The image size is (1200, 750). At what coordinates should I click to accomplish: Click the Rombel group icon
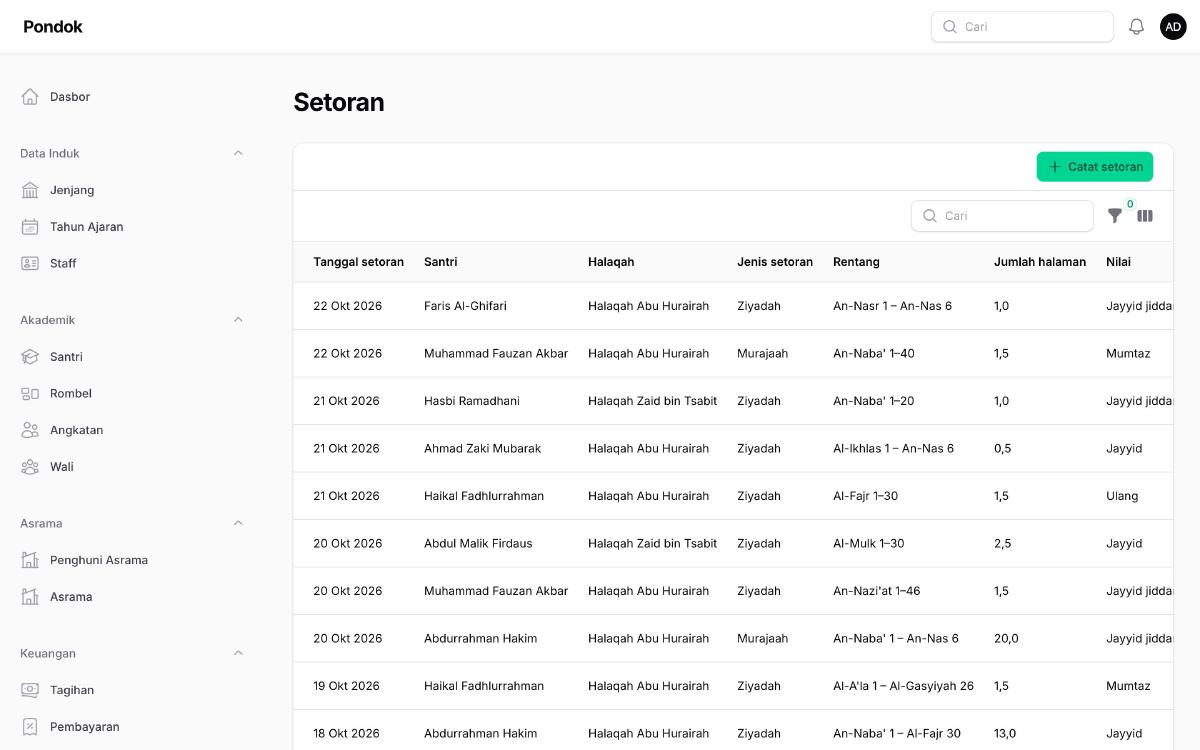[x=30, y=393]
